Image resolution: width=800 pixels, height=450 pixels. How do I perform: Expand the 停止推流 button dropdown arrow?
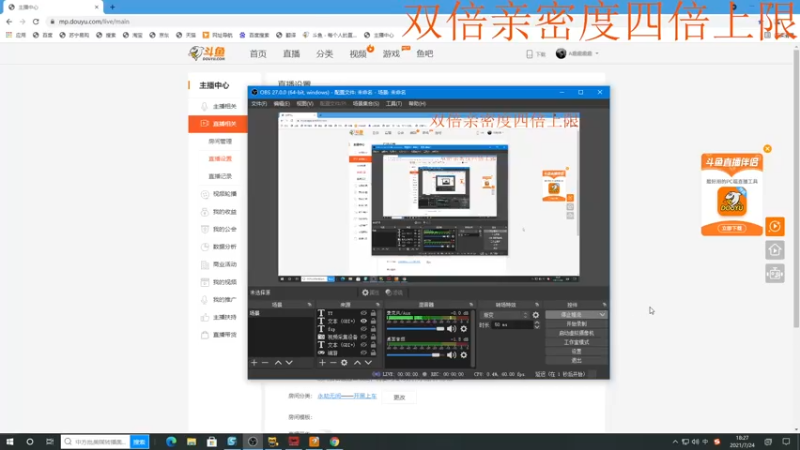tap(602, 315)
